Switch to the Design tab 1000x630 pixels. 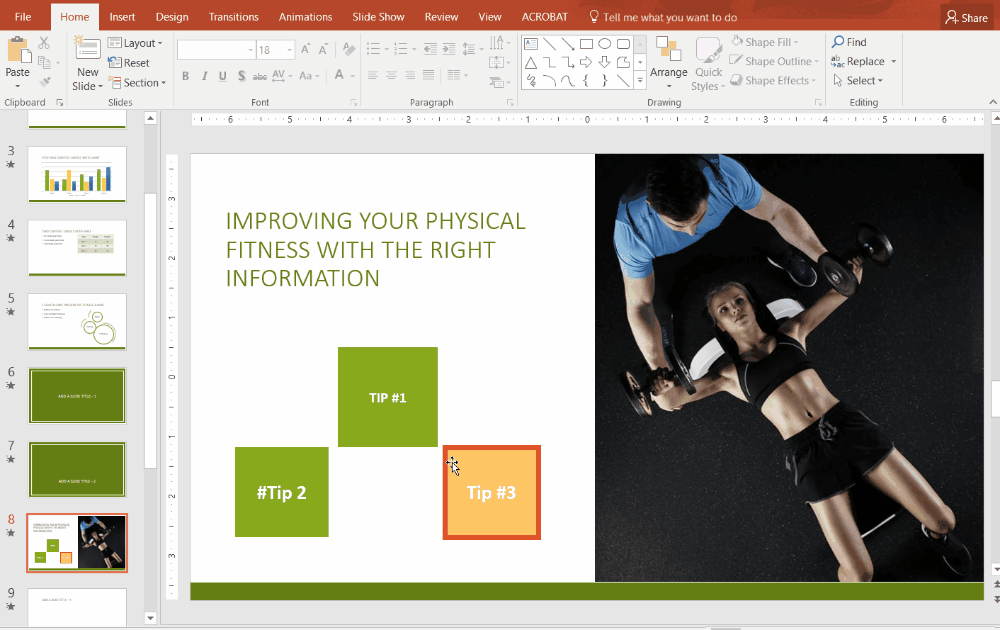171,16
